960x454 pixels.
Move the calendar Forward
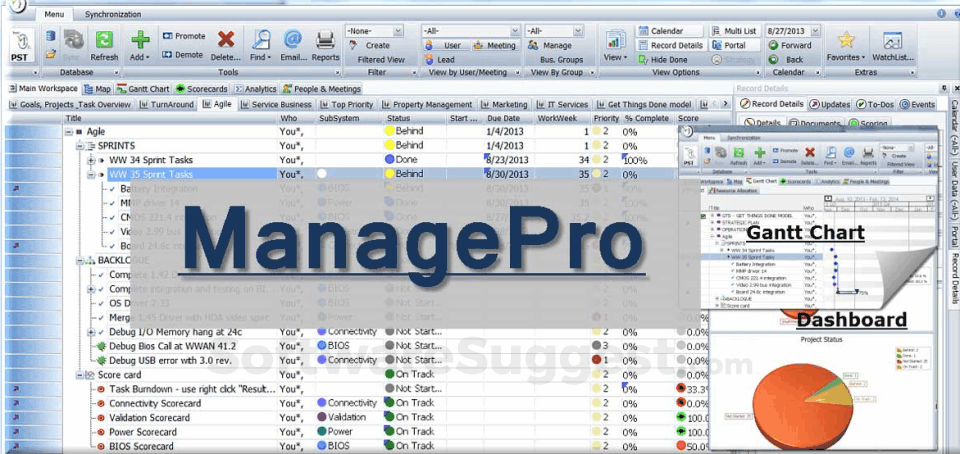(x=790, y=45)
